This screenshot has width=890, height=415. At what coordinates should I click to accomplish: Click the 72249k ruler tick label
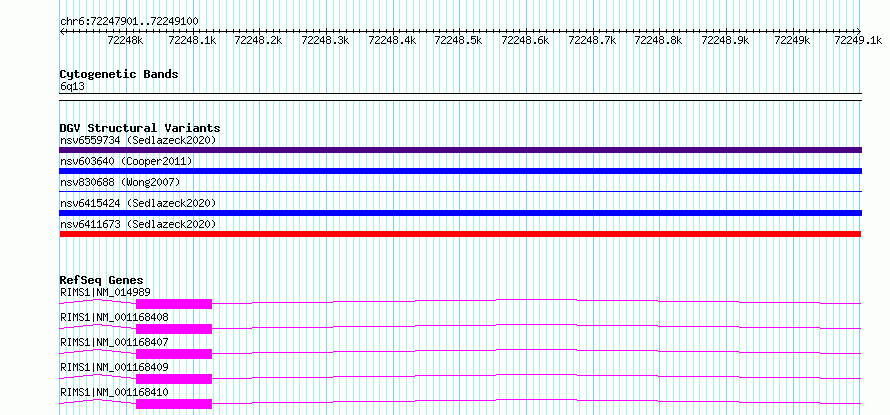point(791,40)
